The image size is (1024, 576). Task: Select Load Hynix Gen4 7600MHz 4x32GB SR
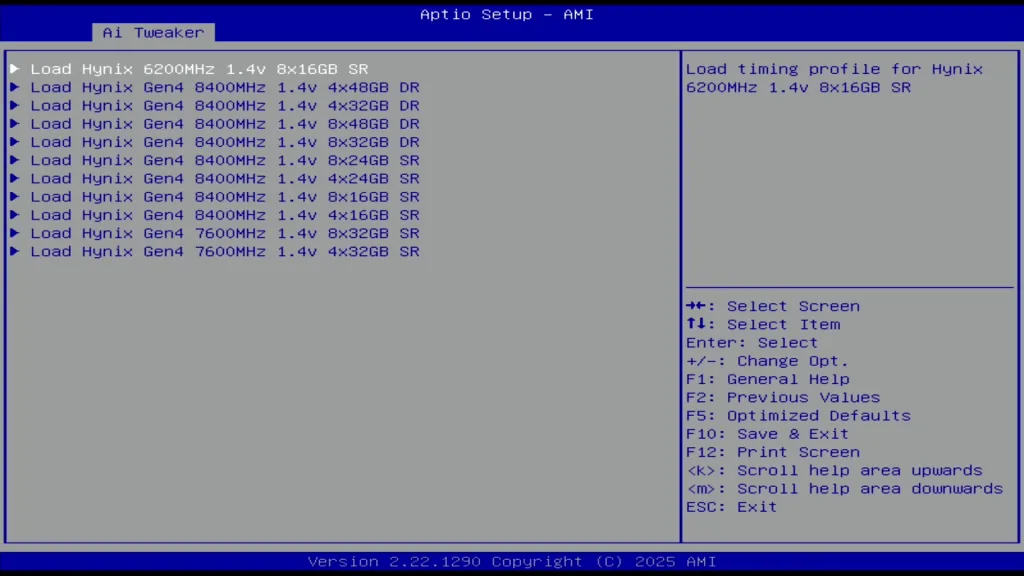224,252
